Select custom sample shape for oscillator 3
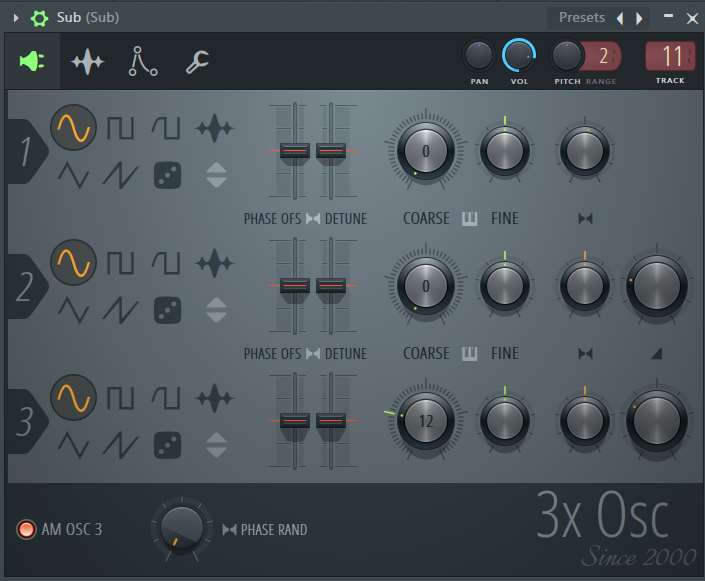 tap(214, 398)
